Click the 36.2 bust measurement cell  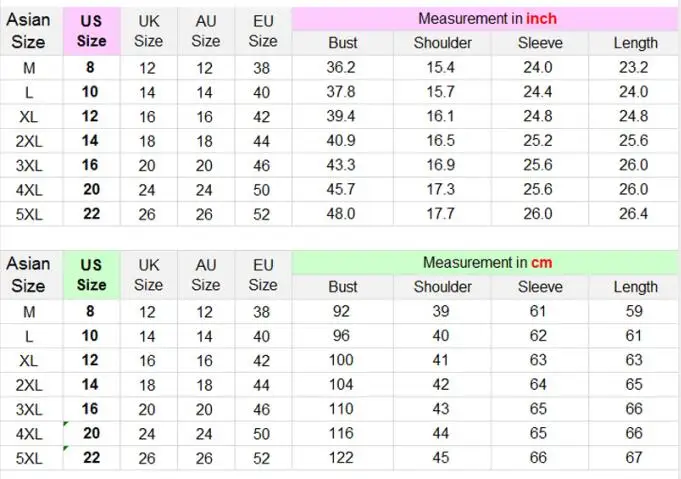[x=342, y=68]
